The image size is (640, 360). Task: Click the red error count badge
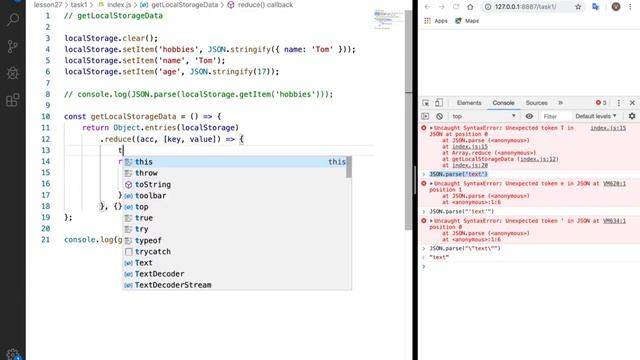click(x=601, y=103)
